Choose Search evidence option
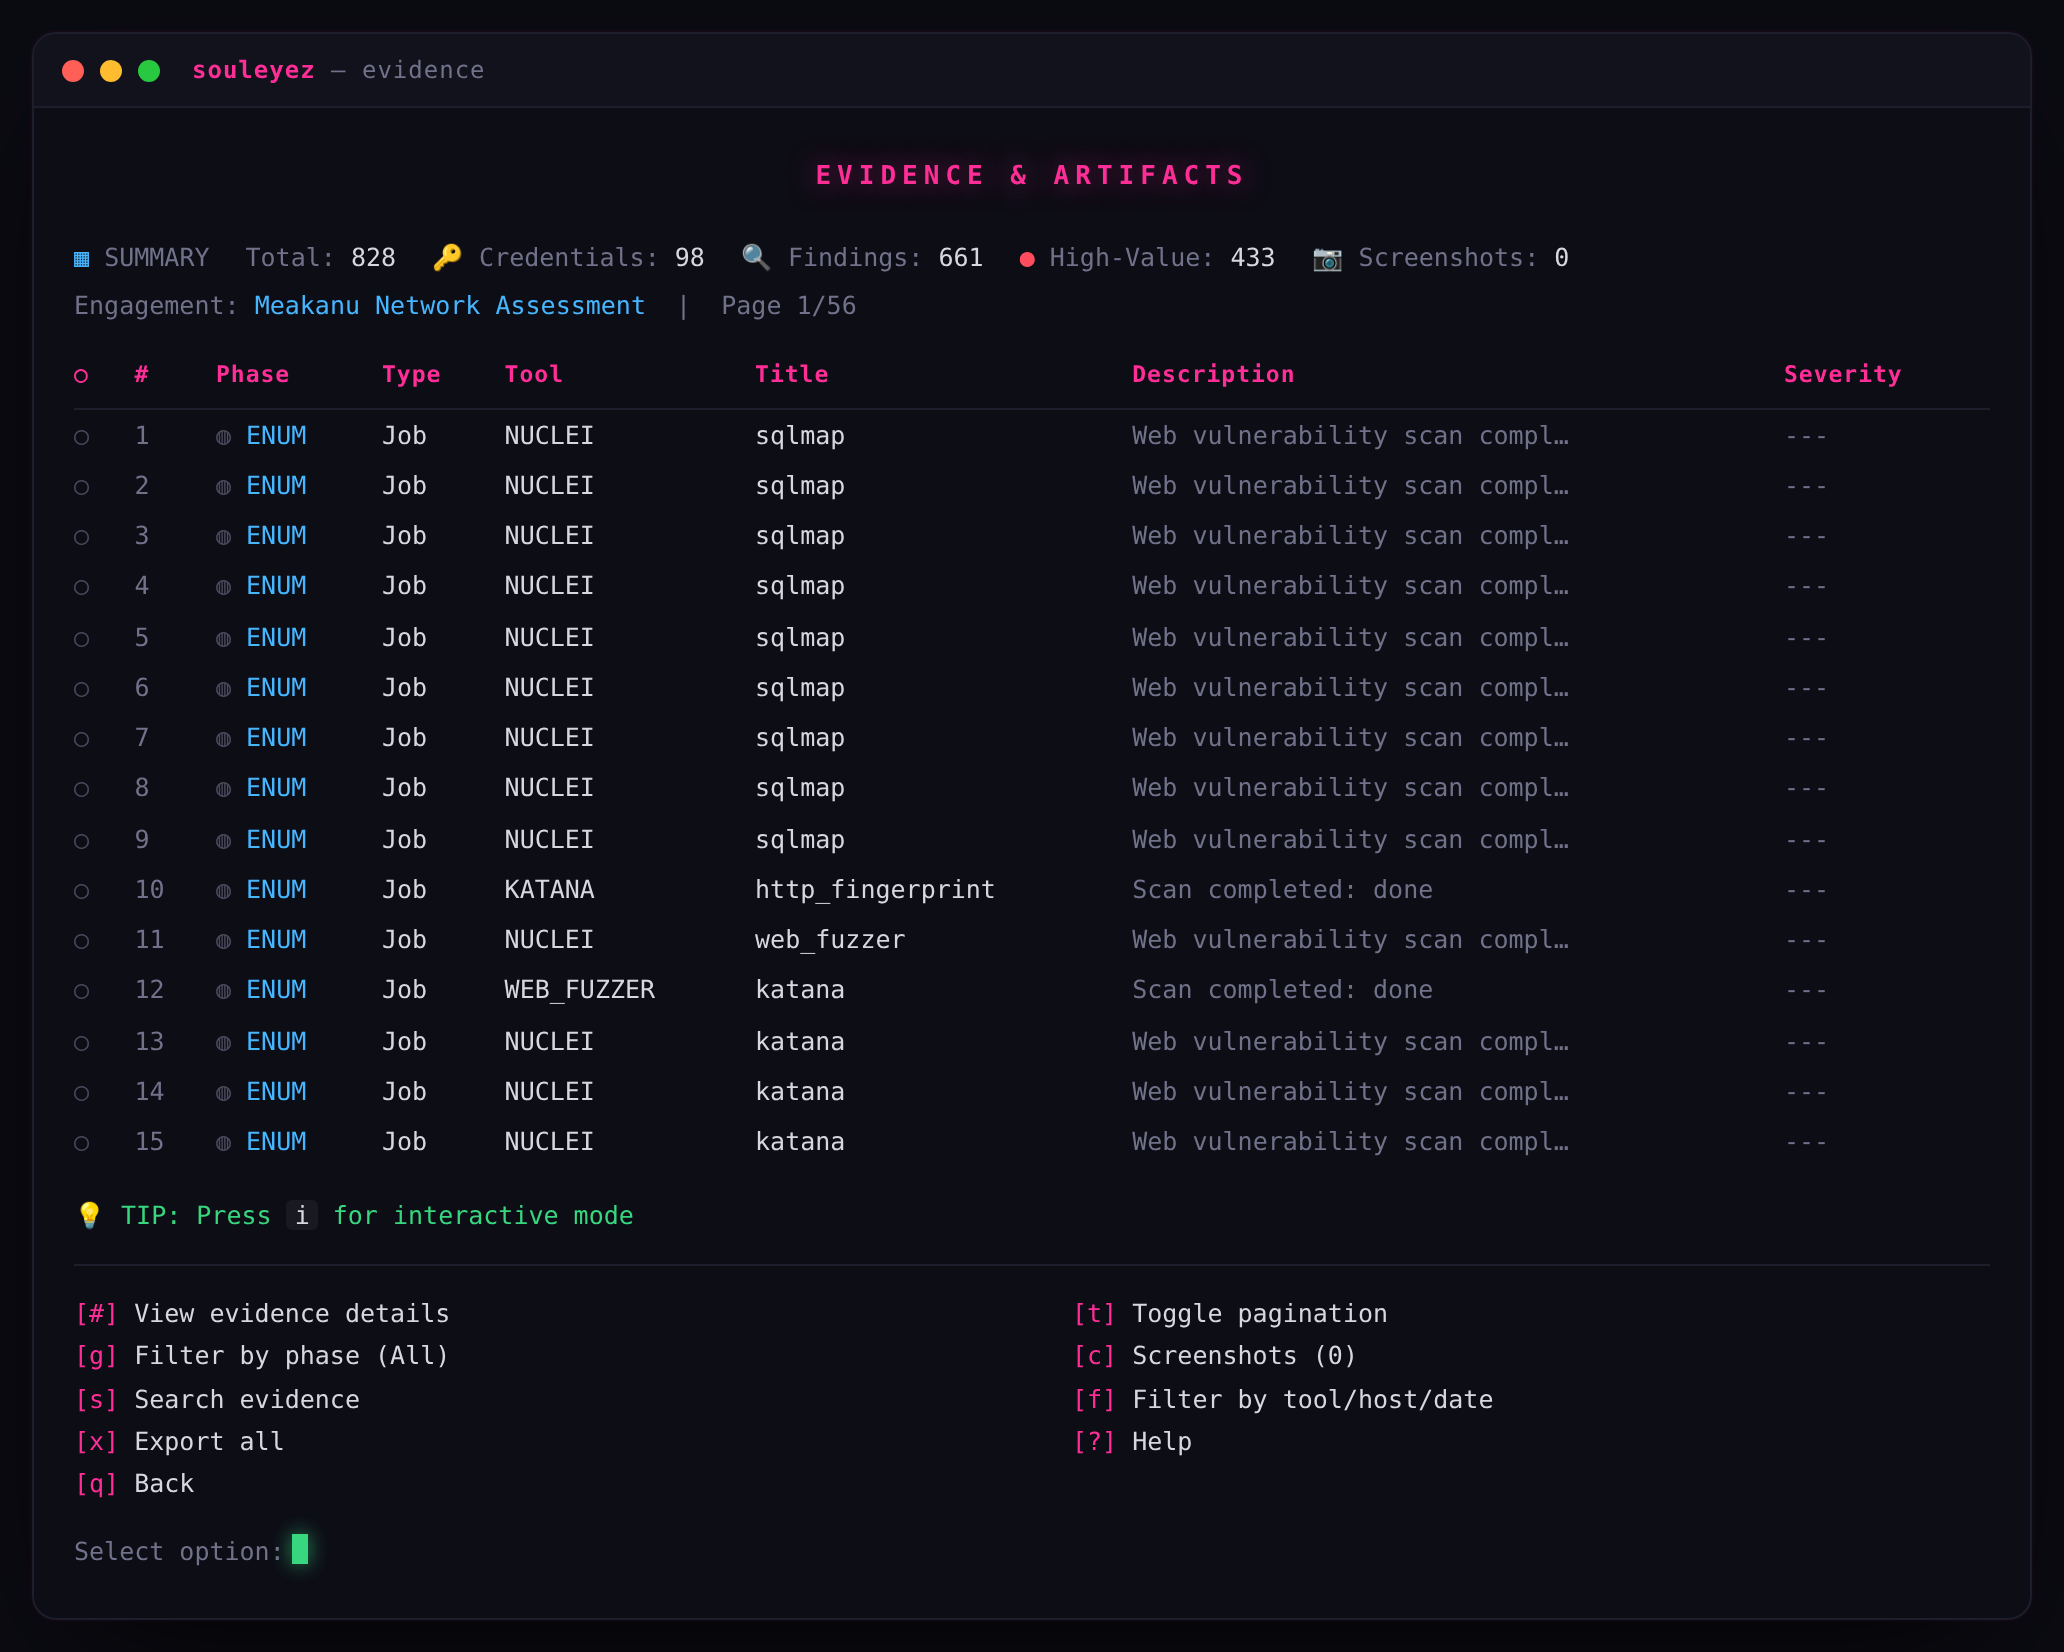The width and height of the screenshot is (2064, 1652). point(217,1399)
